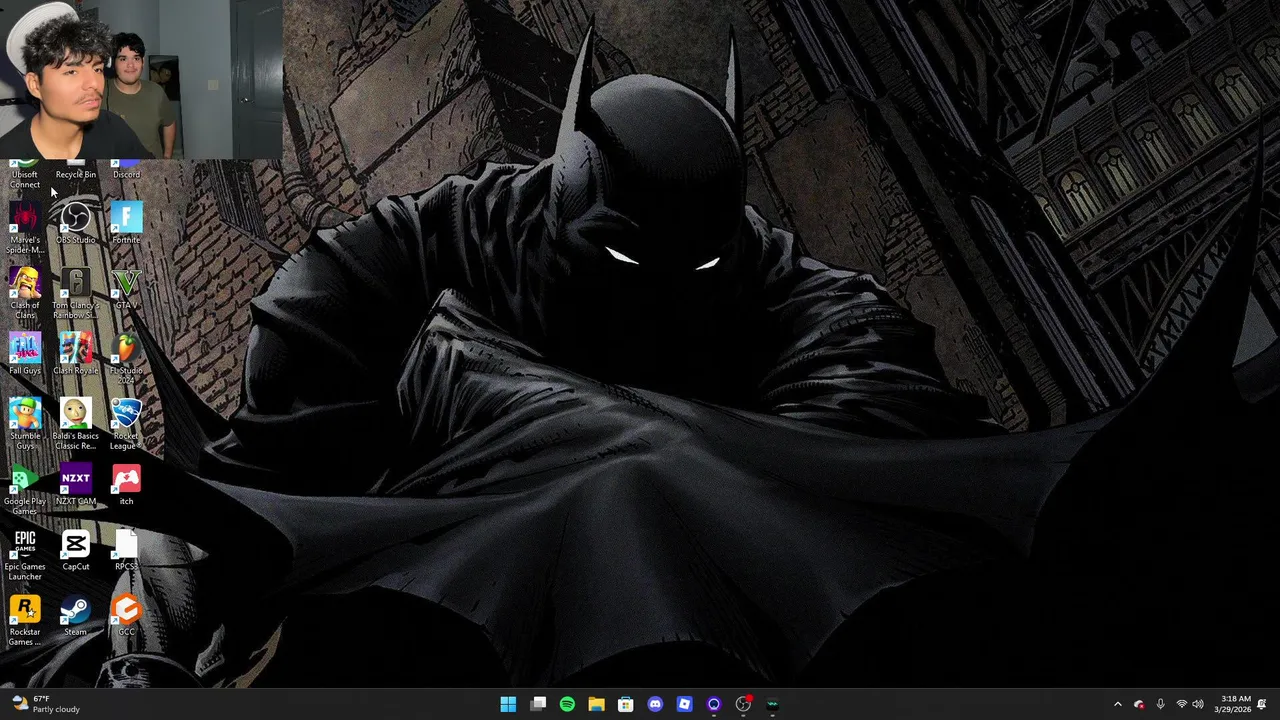This screenshot has height=720, width=1280.
Task: Open the Wi-Fi network tray icon
Action: [1182, 704]
